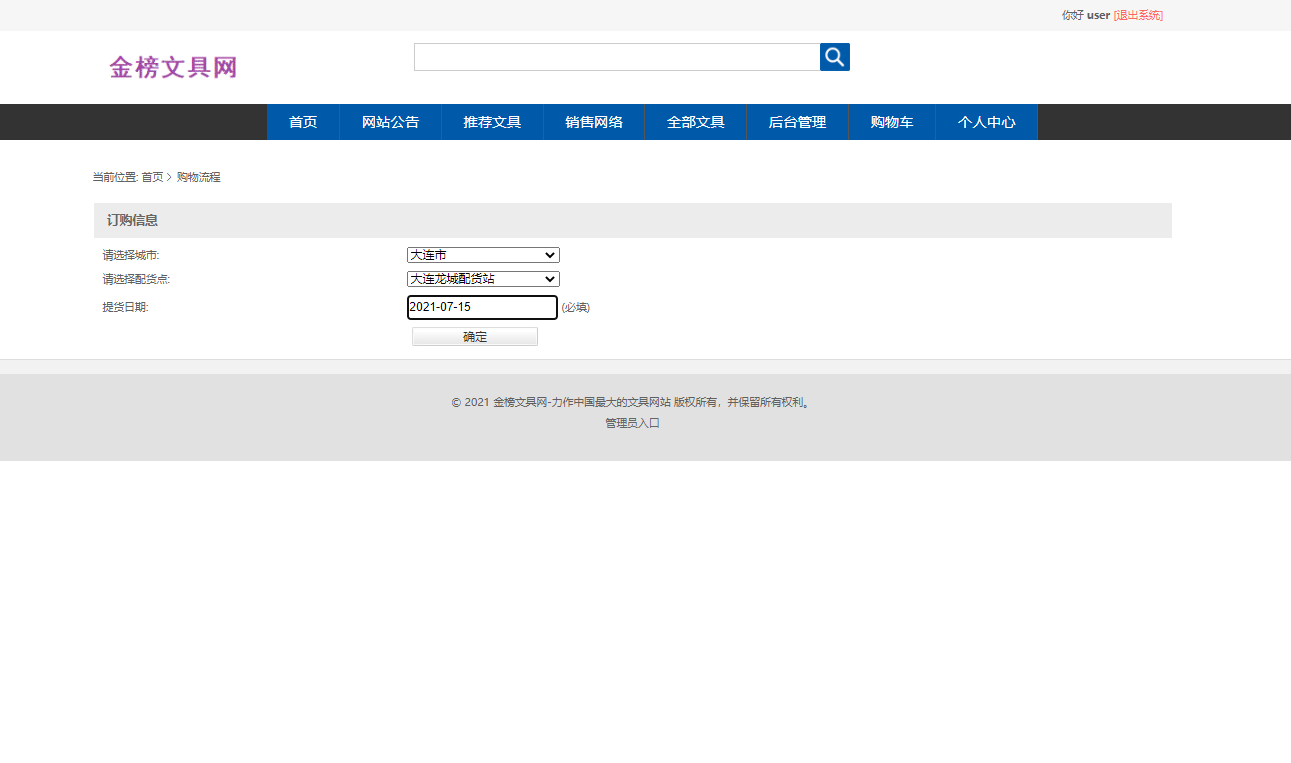Select 推荐文具 from the navigation bar
This screenshot has width=1291, height=763.
click(492, 121)
